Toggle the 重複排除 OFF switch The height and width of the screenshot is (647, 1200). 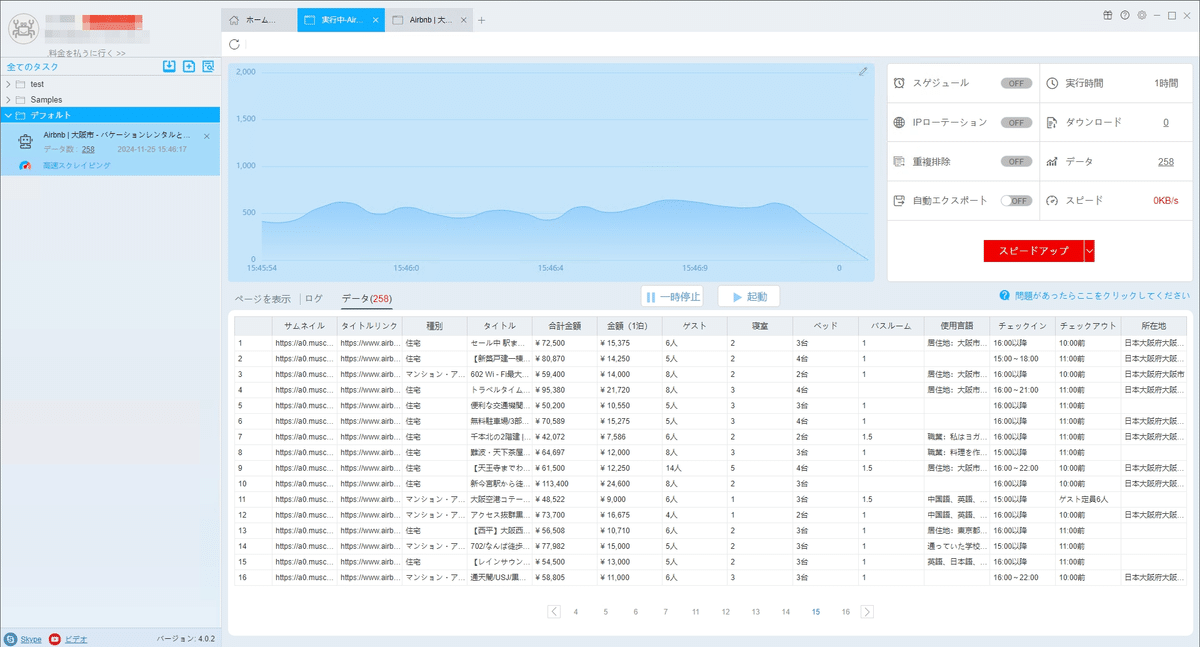click(1016, 161)
